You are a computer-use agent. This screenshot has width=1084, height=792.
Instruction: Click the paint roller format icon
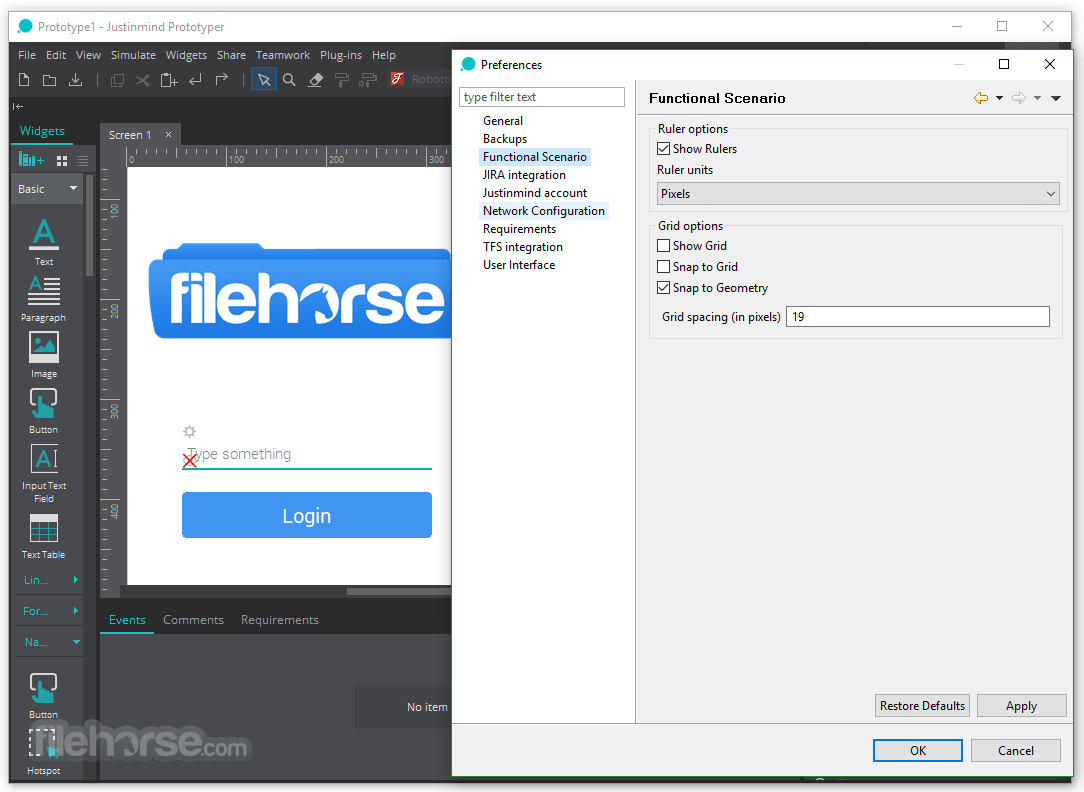[x=342, y=80]
